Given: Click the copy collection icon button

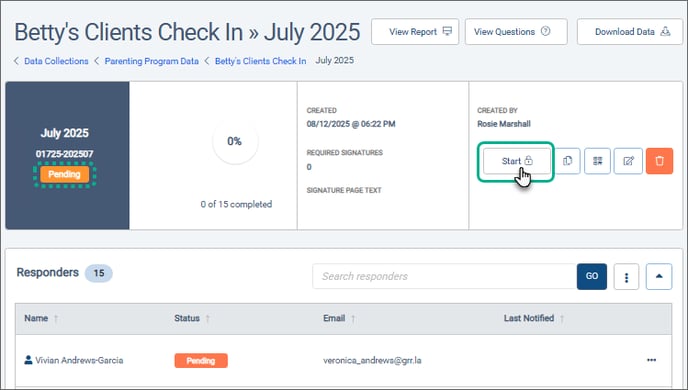Looking at the screenshot, I should tap(568, 161).
